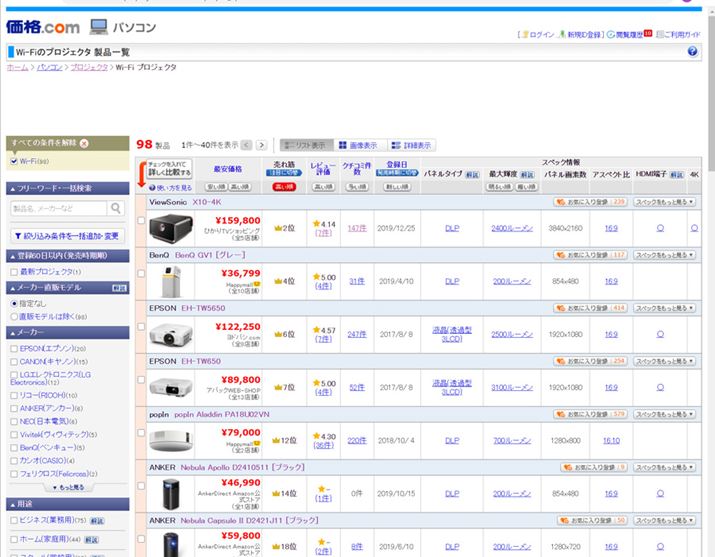Switch to image view (画像表示)

coord(357,145)
